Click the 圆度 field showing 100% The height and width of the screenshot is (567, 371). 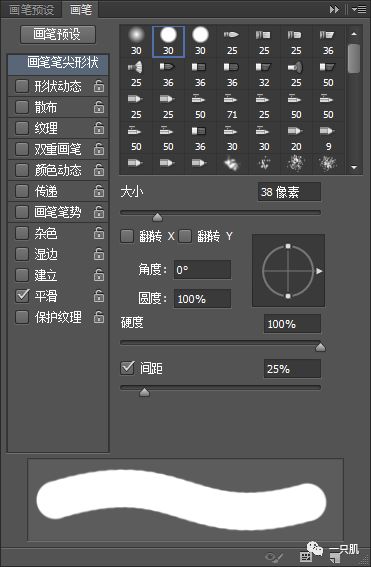coord(202,299)
